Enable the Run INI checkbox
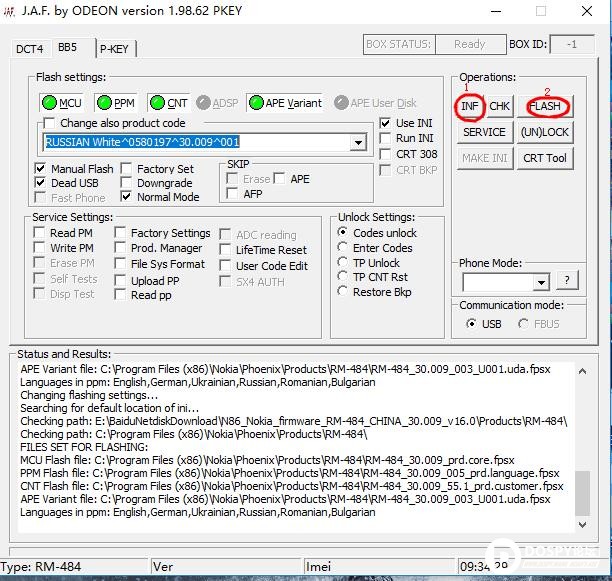612x581 pixels. click(385, 138)
